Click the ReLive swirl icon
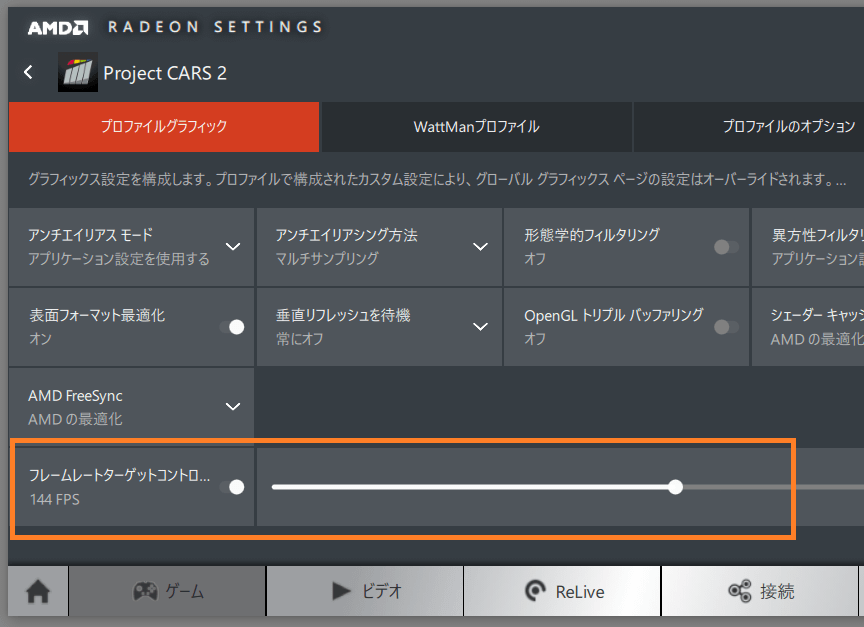Viewport: 864px width, 627px height. 535,591
